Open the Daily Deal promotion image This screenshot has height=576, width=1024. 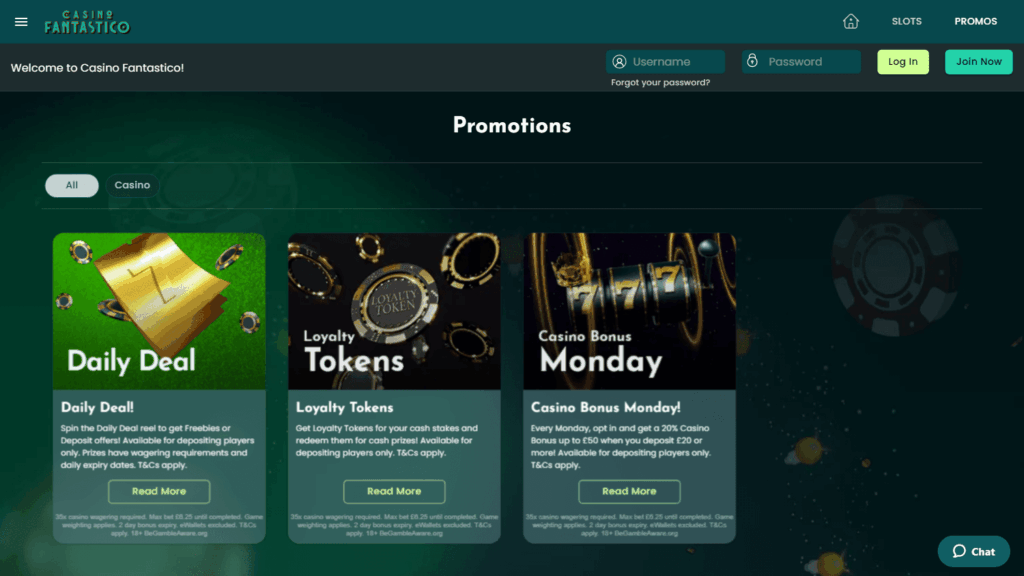pos(159,311)
